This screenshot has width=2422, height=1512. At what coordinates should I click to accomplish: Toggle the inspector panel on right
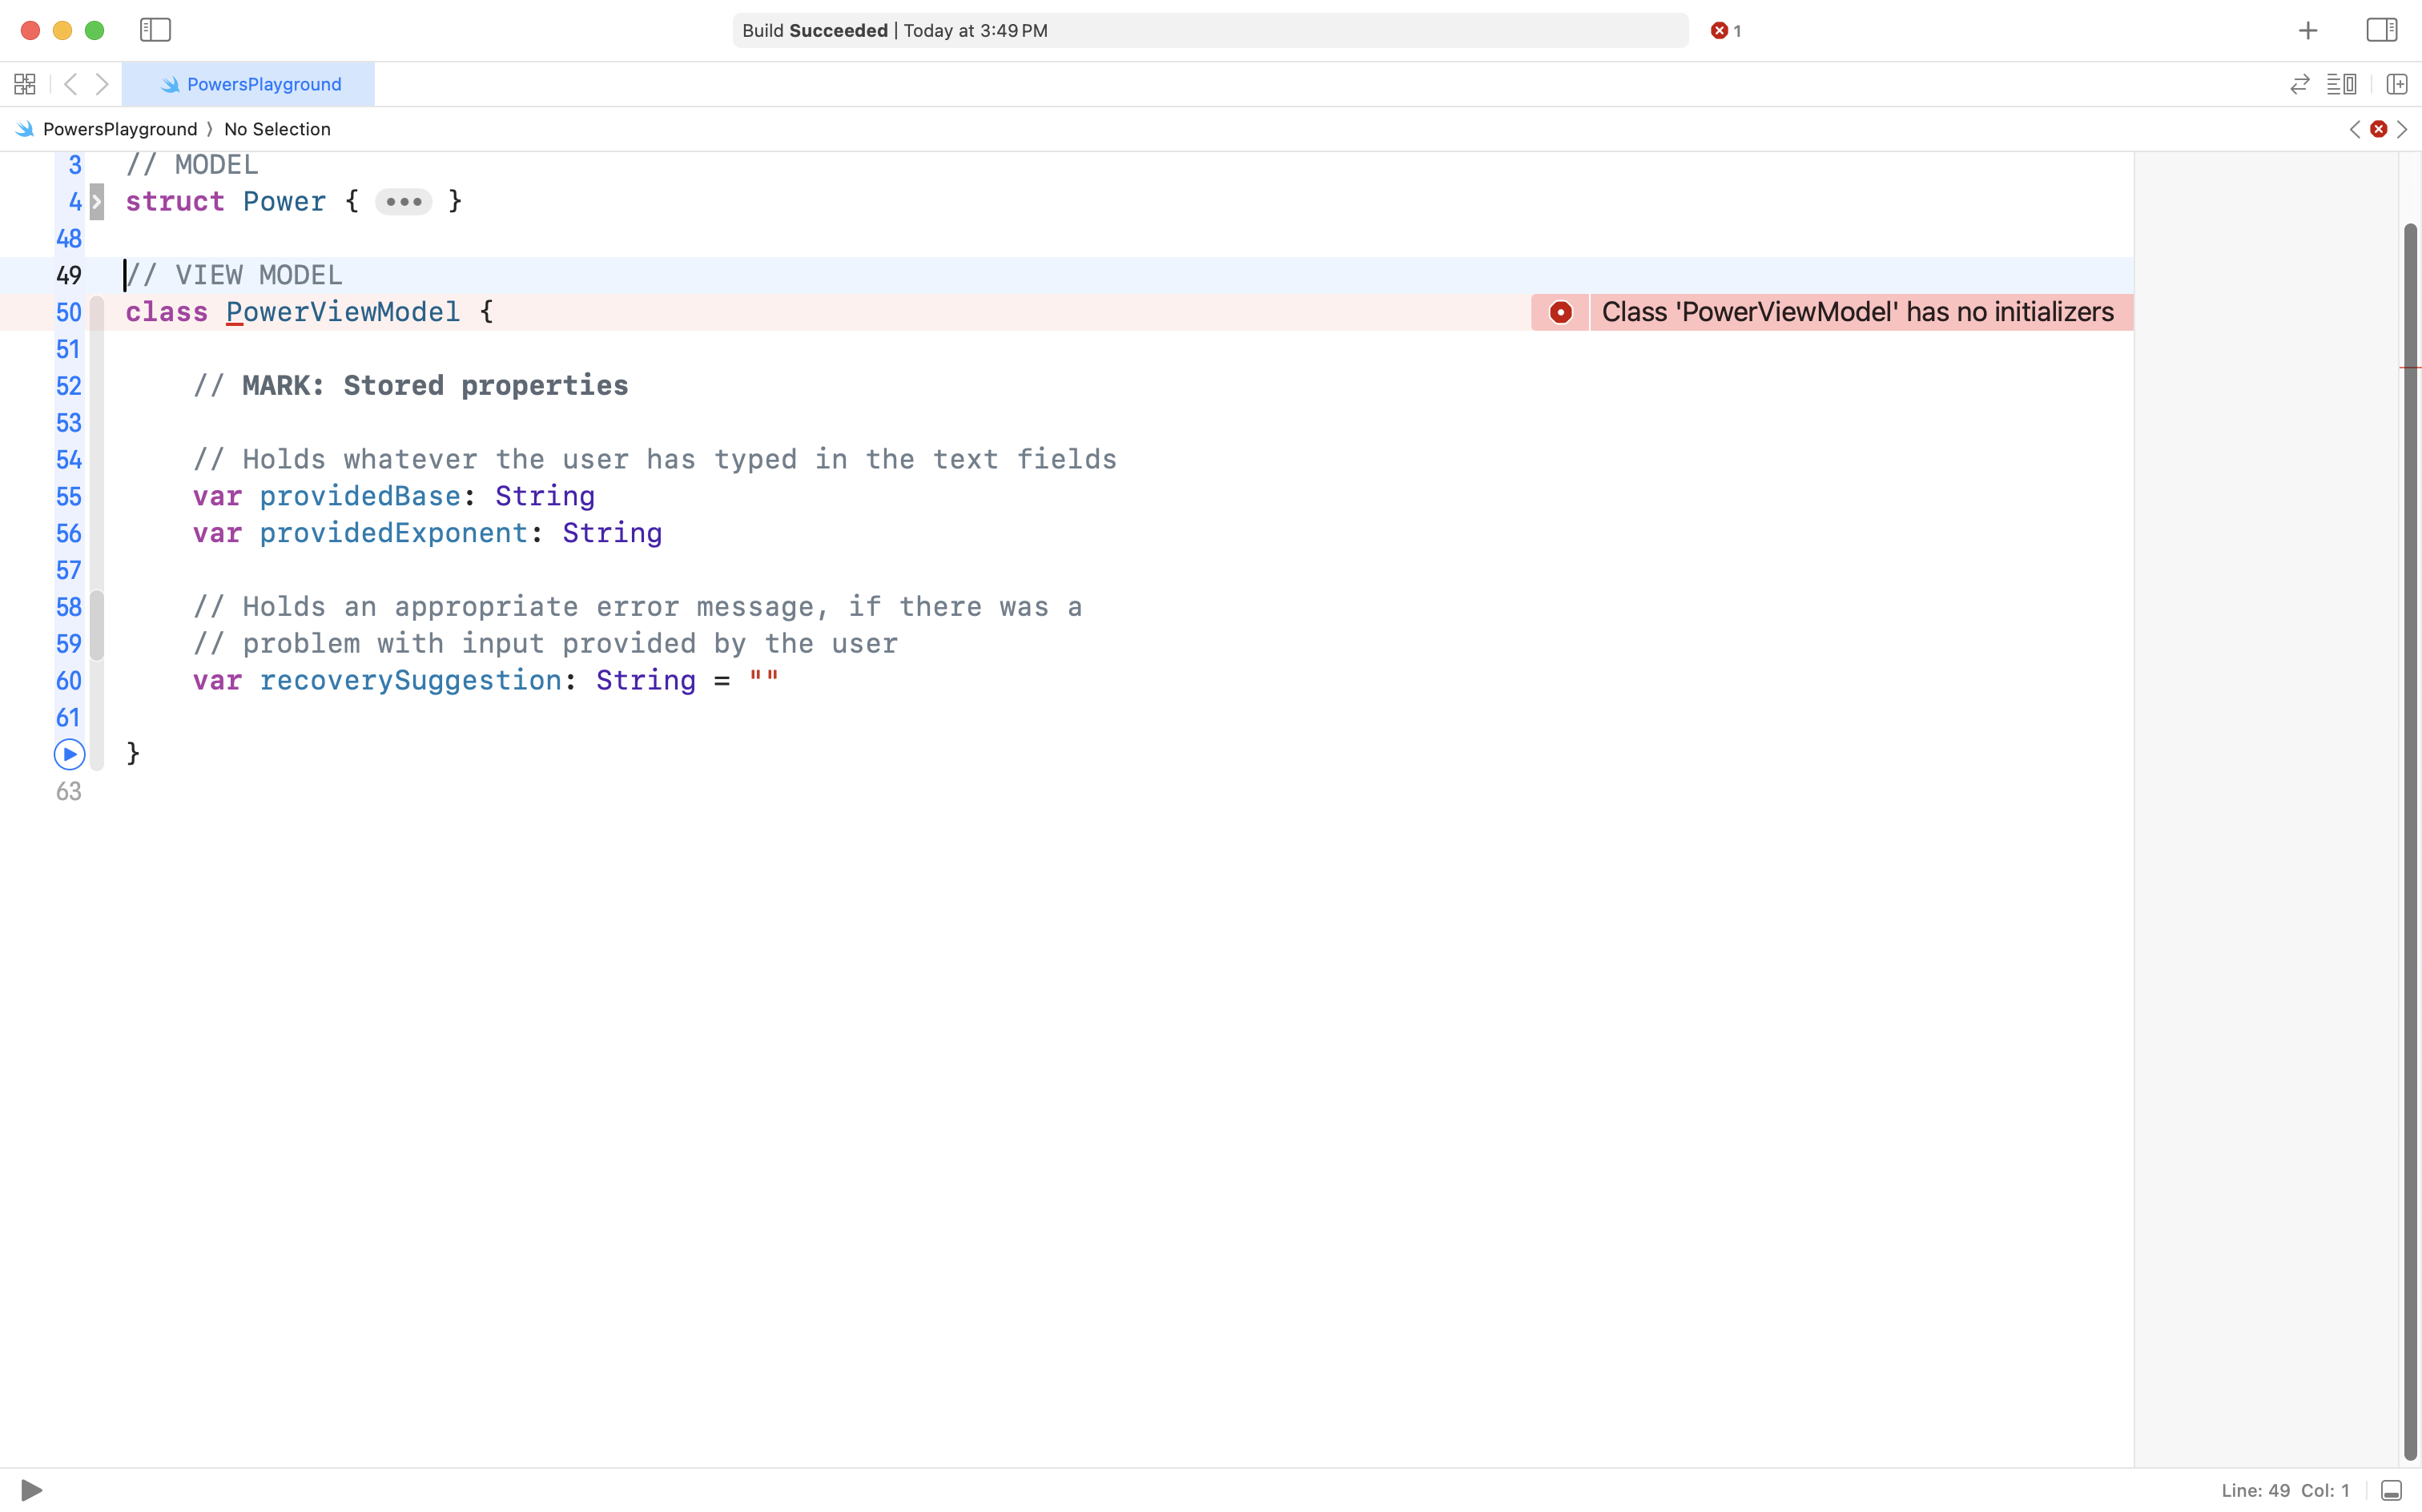(x=2381, y=30)
